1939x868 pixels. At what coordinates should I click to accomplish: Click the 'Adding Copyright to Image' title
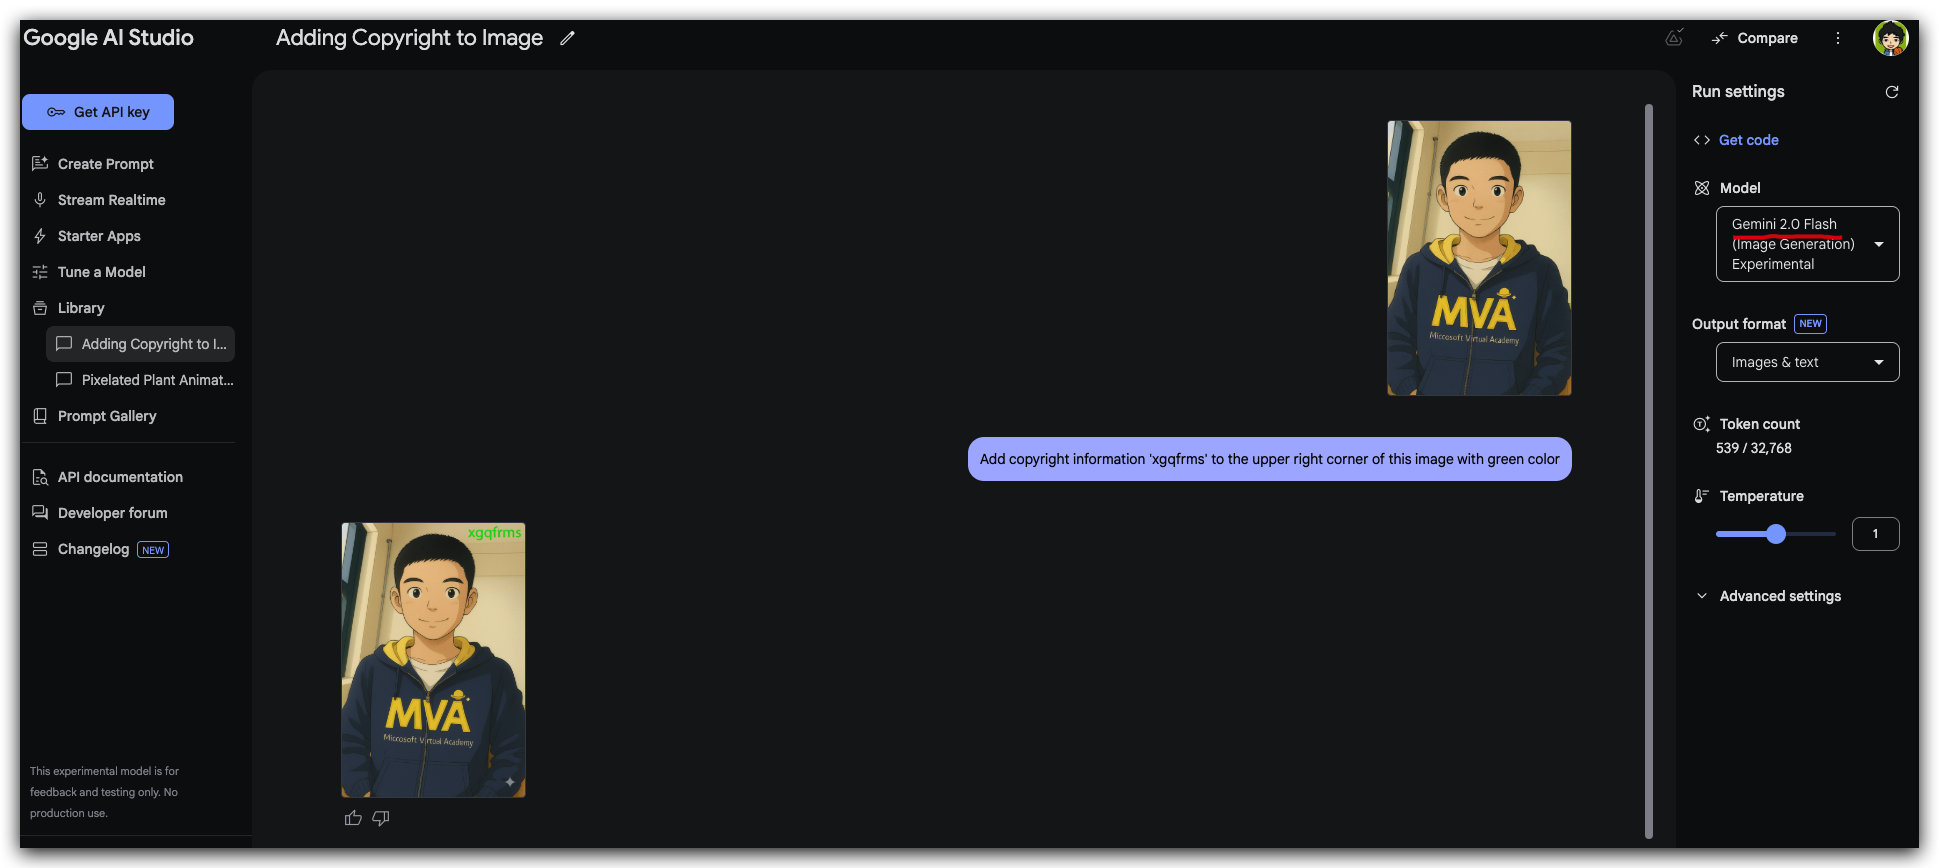click(x=409, y=38)
